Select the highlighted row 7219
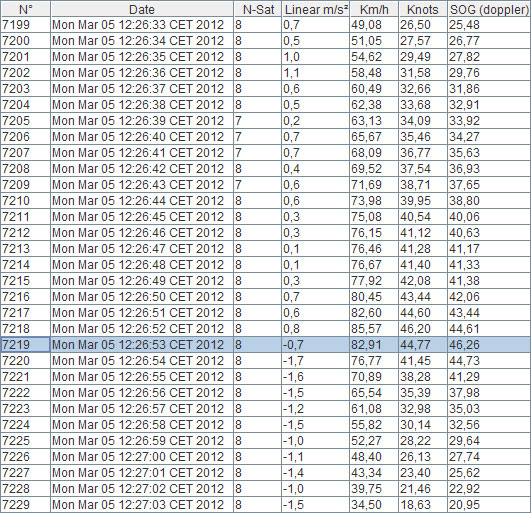Screen dimensions: 531x513 coord(266,345)
